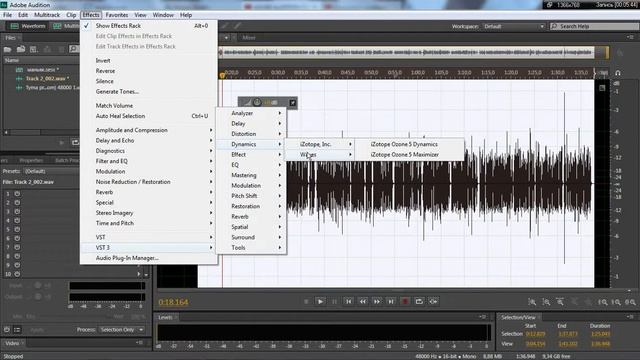The image size is (640, 360).
Task: Click the New File icon in Files panel
Action: pyautogui.click(x=34, y=49)
